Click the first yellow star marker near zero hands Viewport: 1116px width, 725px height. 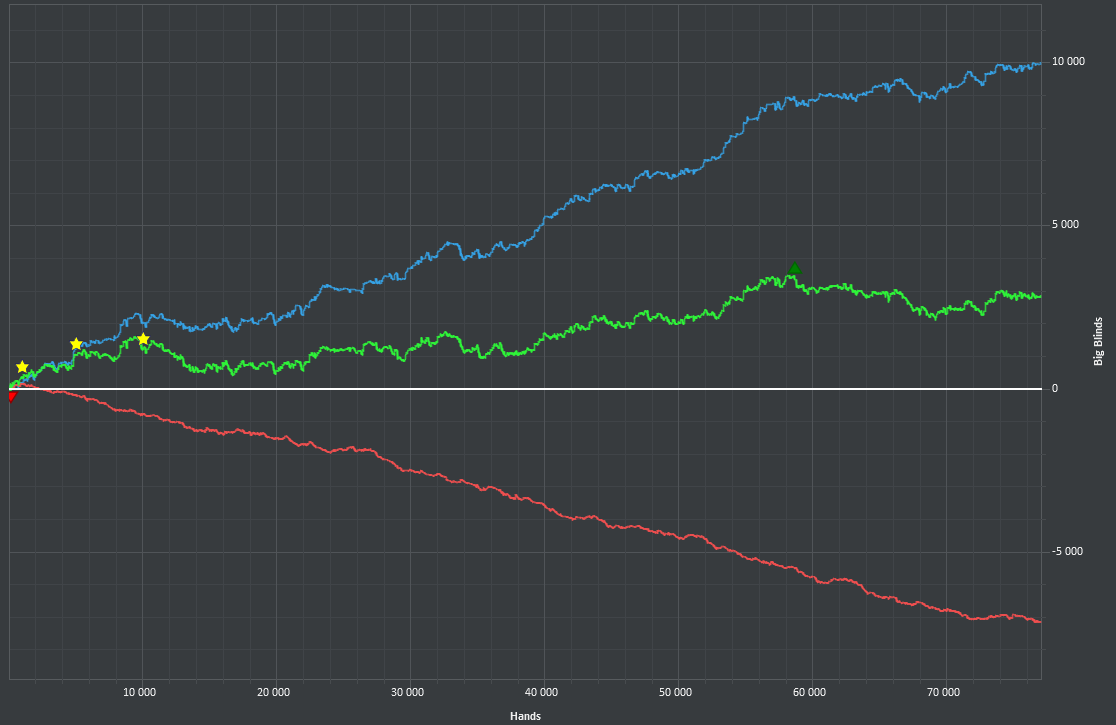click(22, 367)
